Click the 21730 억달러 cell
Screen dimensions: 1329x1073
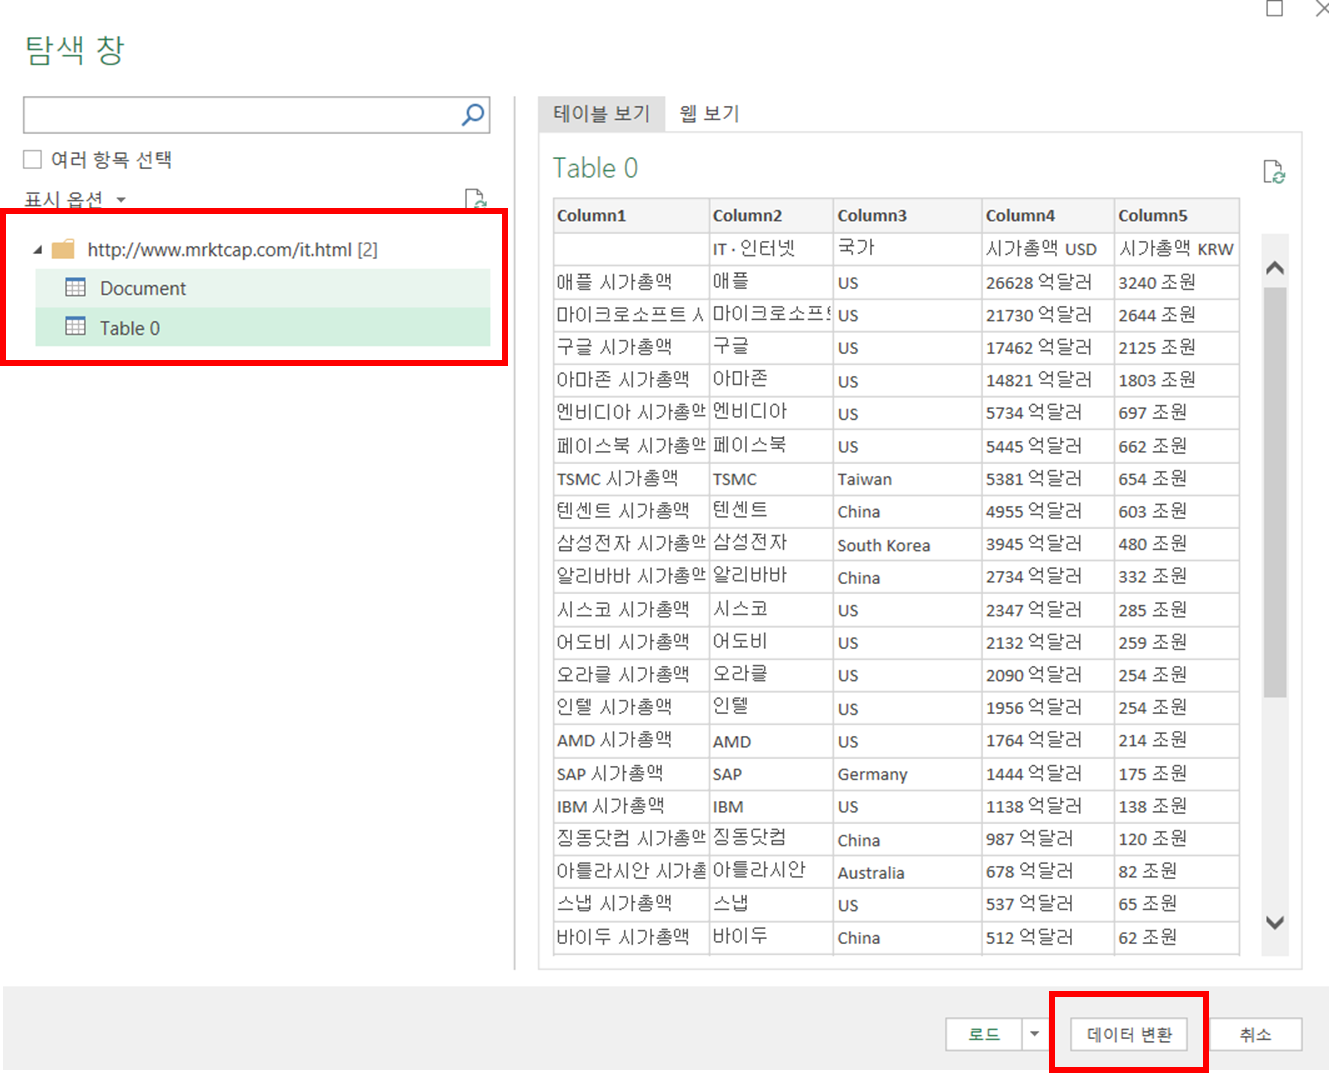(1048, 315)
